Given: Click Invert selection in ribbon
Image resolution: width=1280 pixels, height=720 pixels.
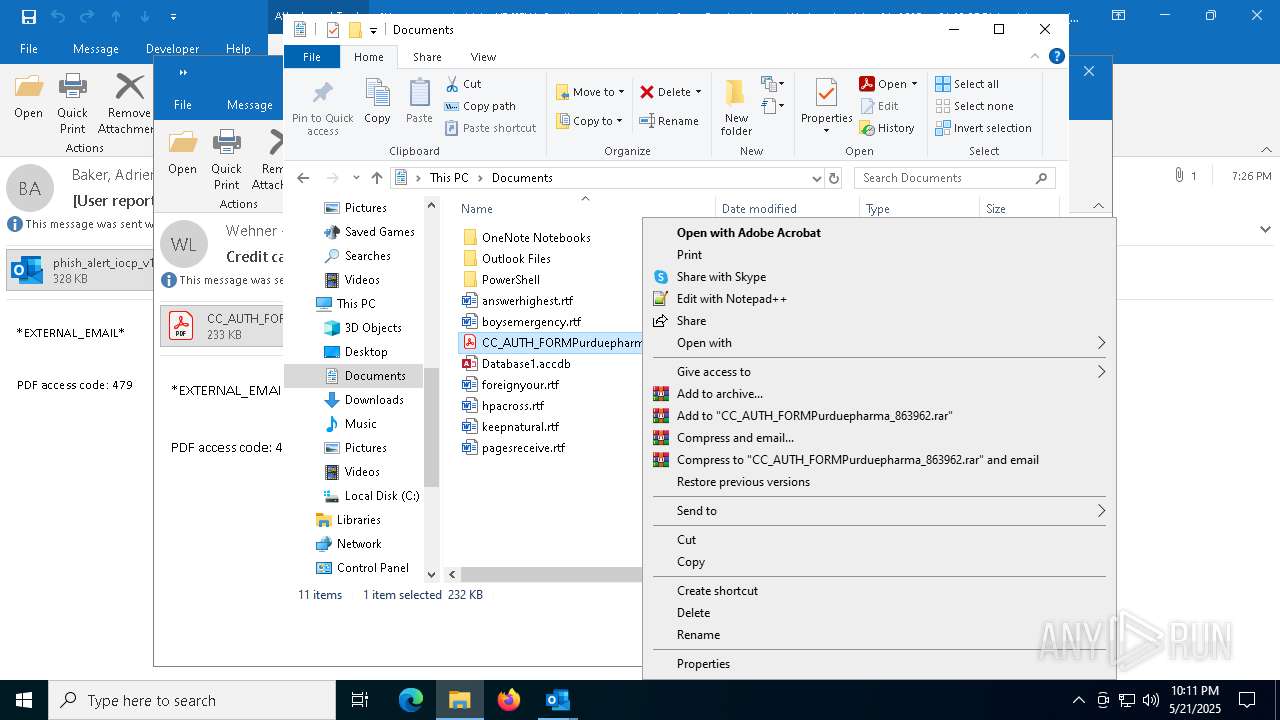Looking at the screenshot, I should (x=983, y=128).
